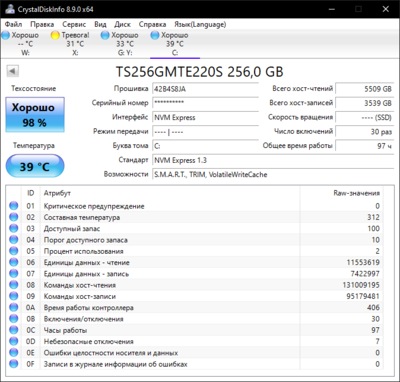Select the G: Y: drive status icon

coord(105,35)
